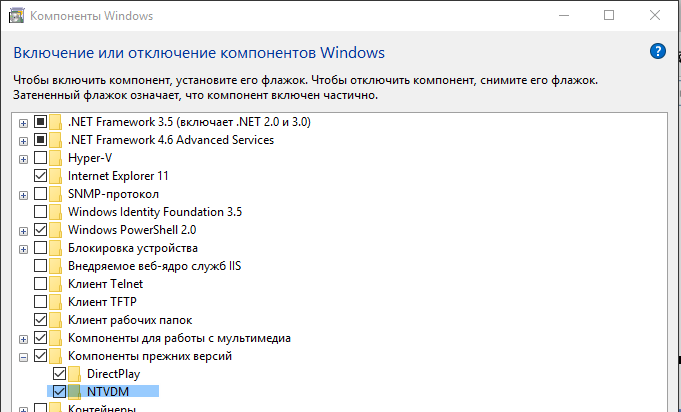Collapse the Компоненты прежних версий node
The width and height of the screenshot is (681, 412).
pyautogui.click(x=23, y=356)
